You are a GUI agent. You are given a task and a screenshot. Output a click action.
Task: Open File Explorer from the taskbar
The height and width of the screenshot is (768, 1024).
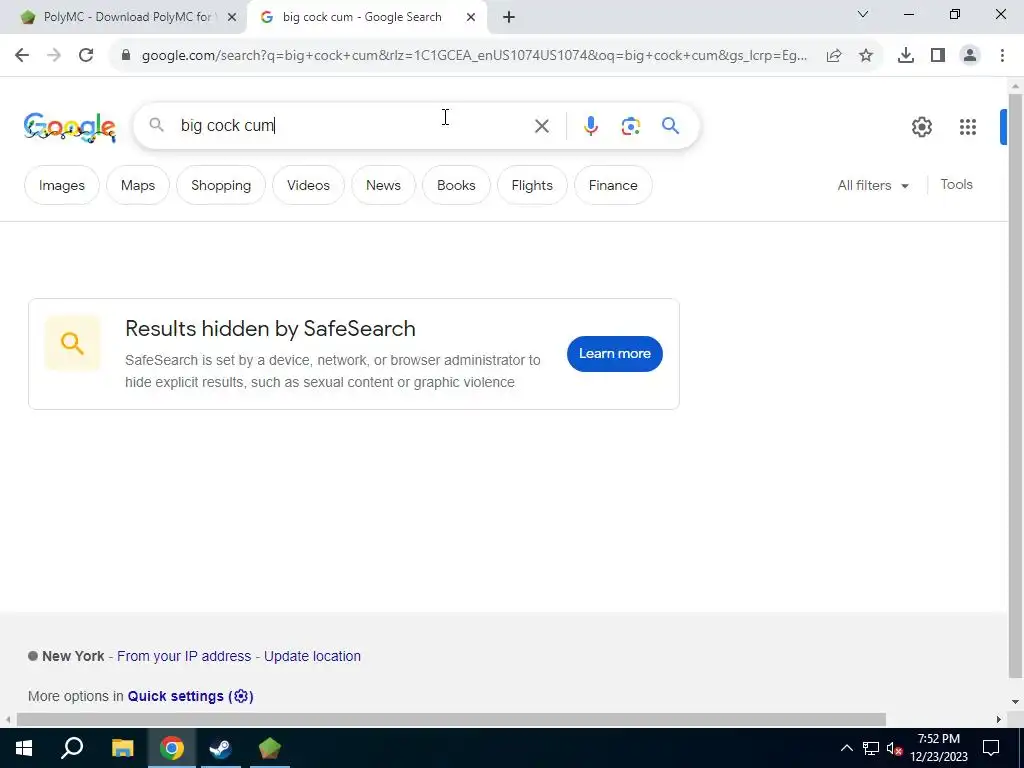(122, 748)
